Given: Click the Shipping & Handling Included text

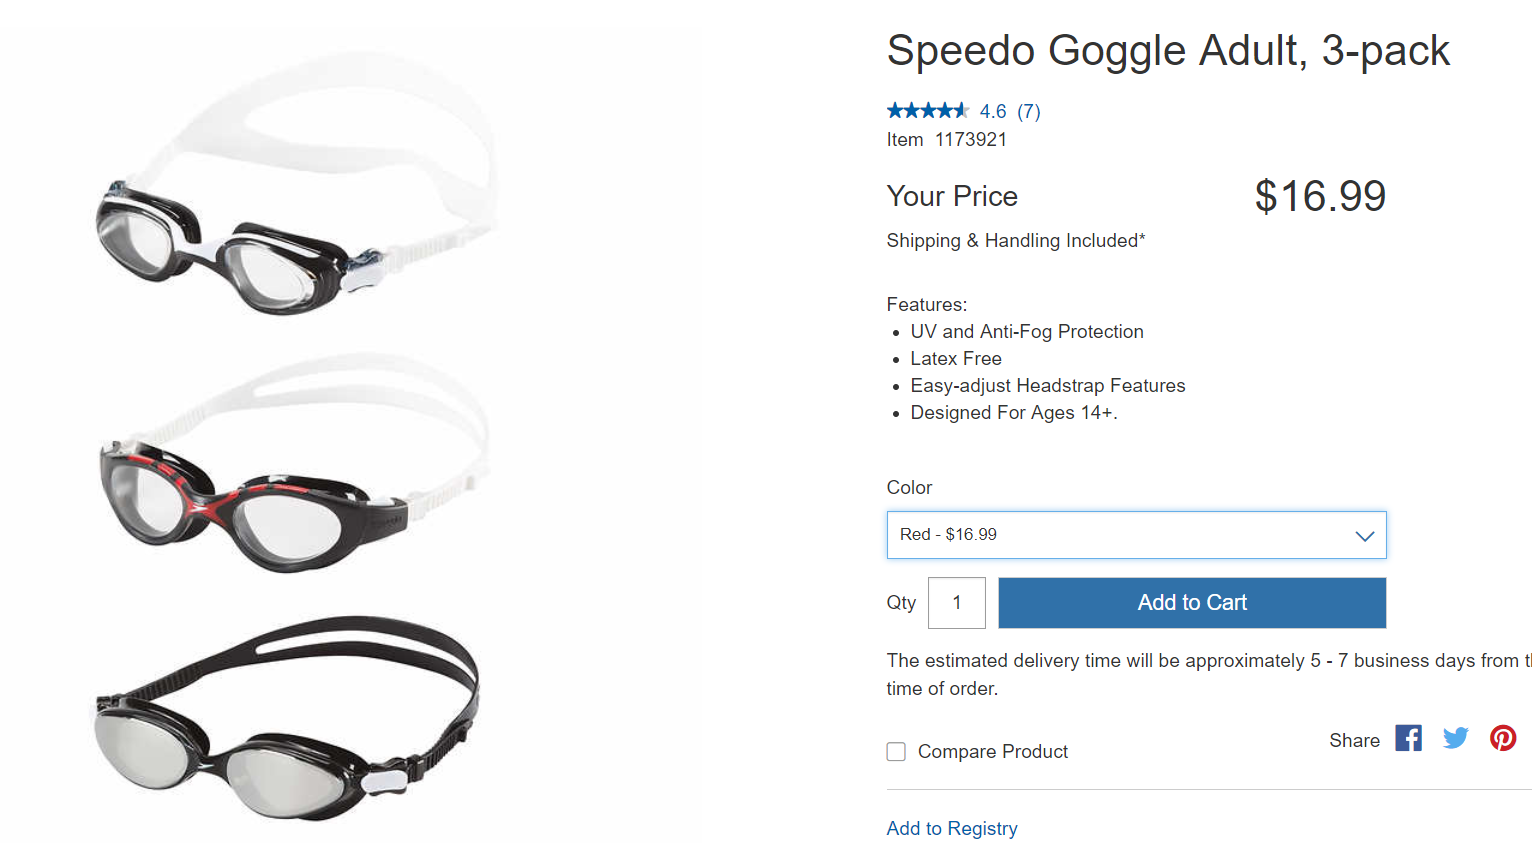Looking at the screenshot, I should tap(1015, 241).
